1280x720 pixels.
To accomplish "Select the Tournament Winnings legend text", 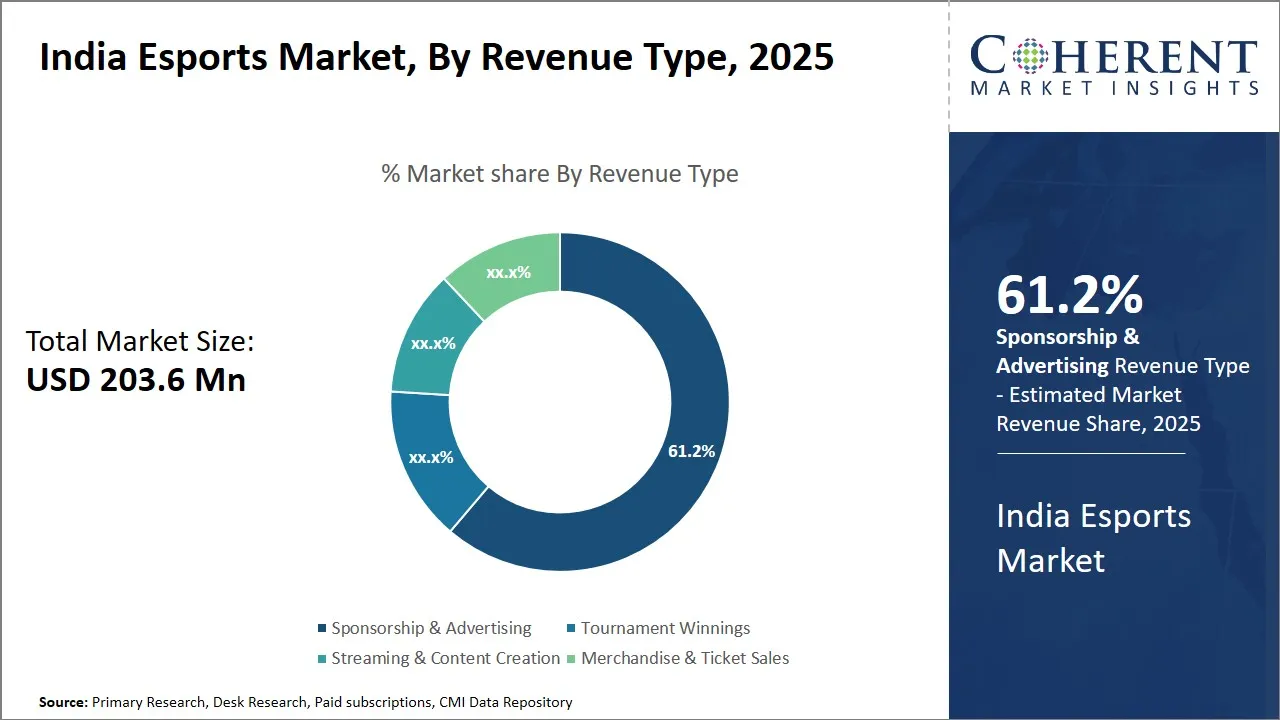I will 665,629.
